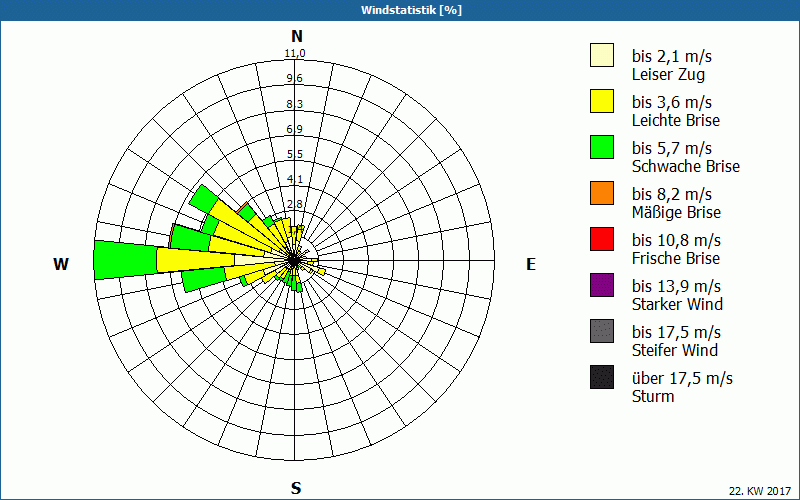
Task: Click the 11,0 scale value
Action: [x=295, y=54]
